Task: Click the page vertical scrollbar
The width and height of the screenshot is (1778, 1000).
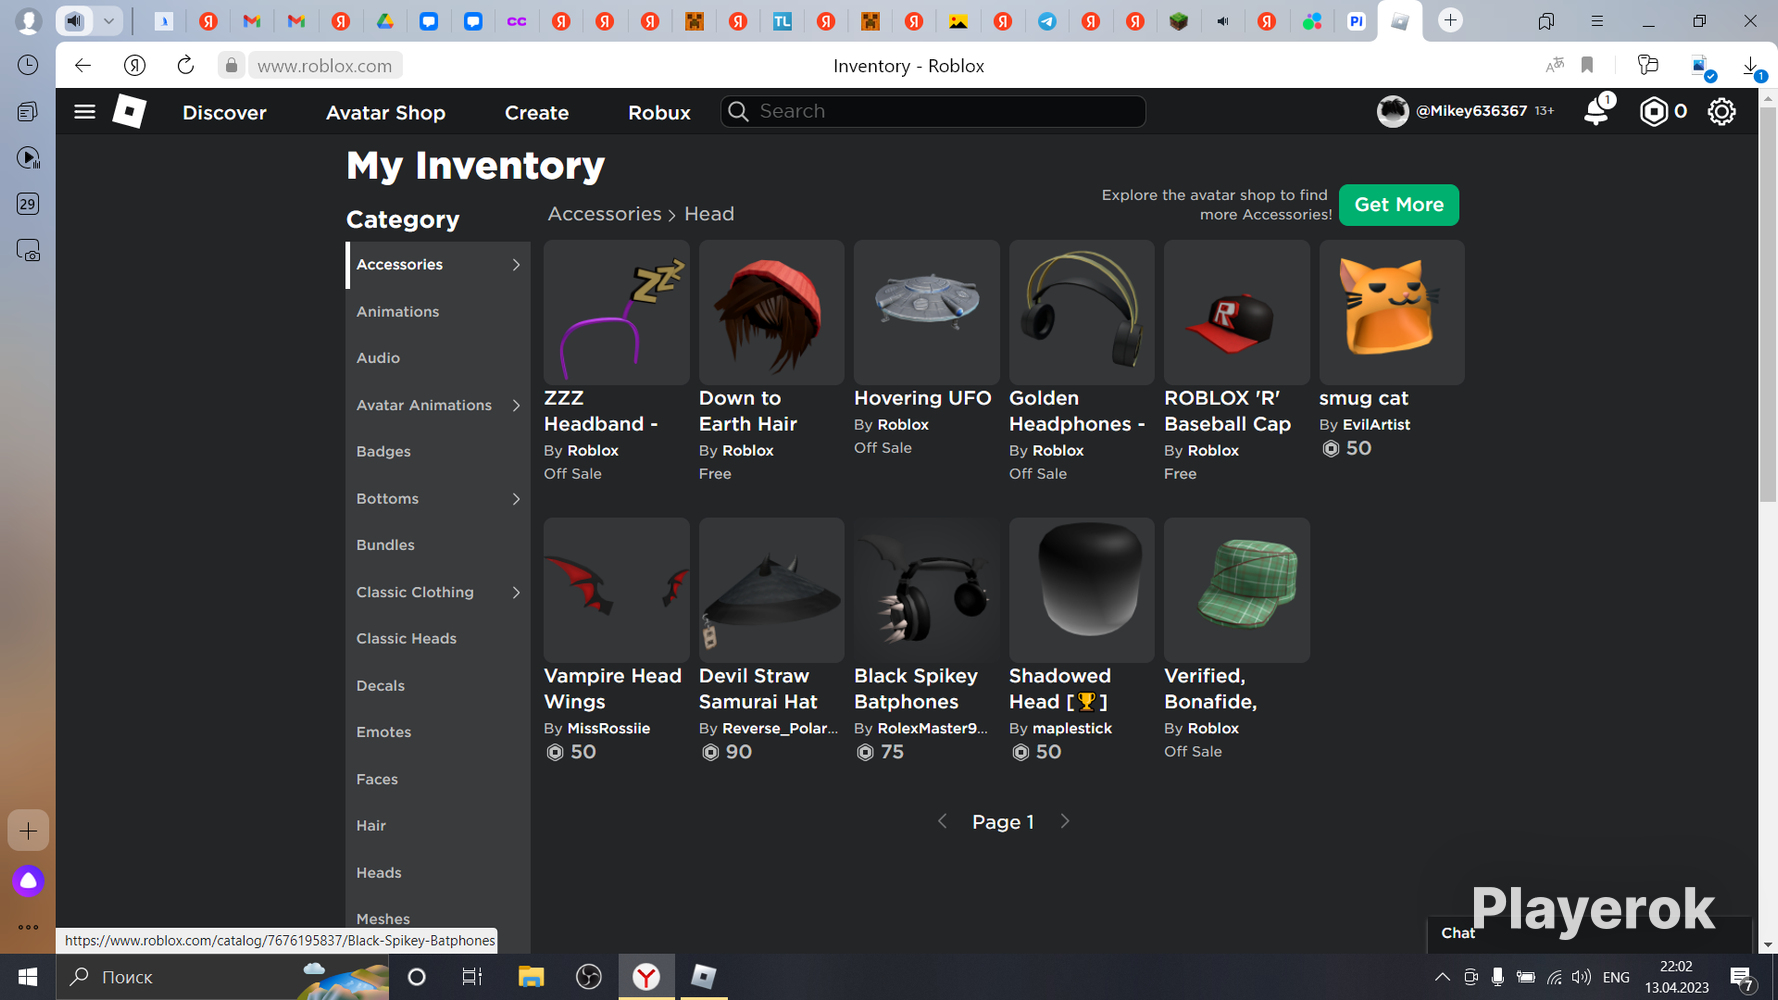Action: 1768,305
